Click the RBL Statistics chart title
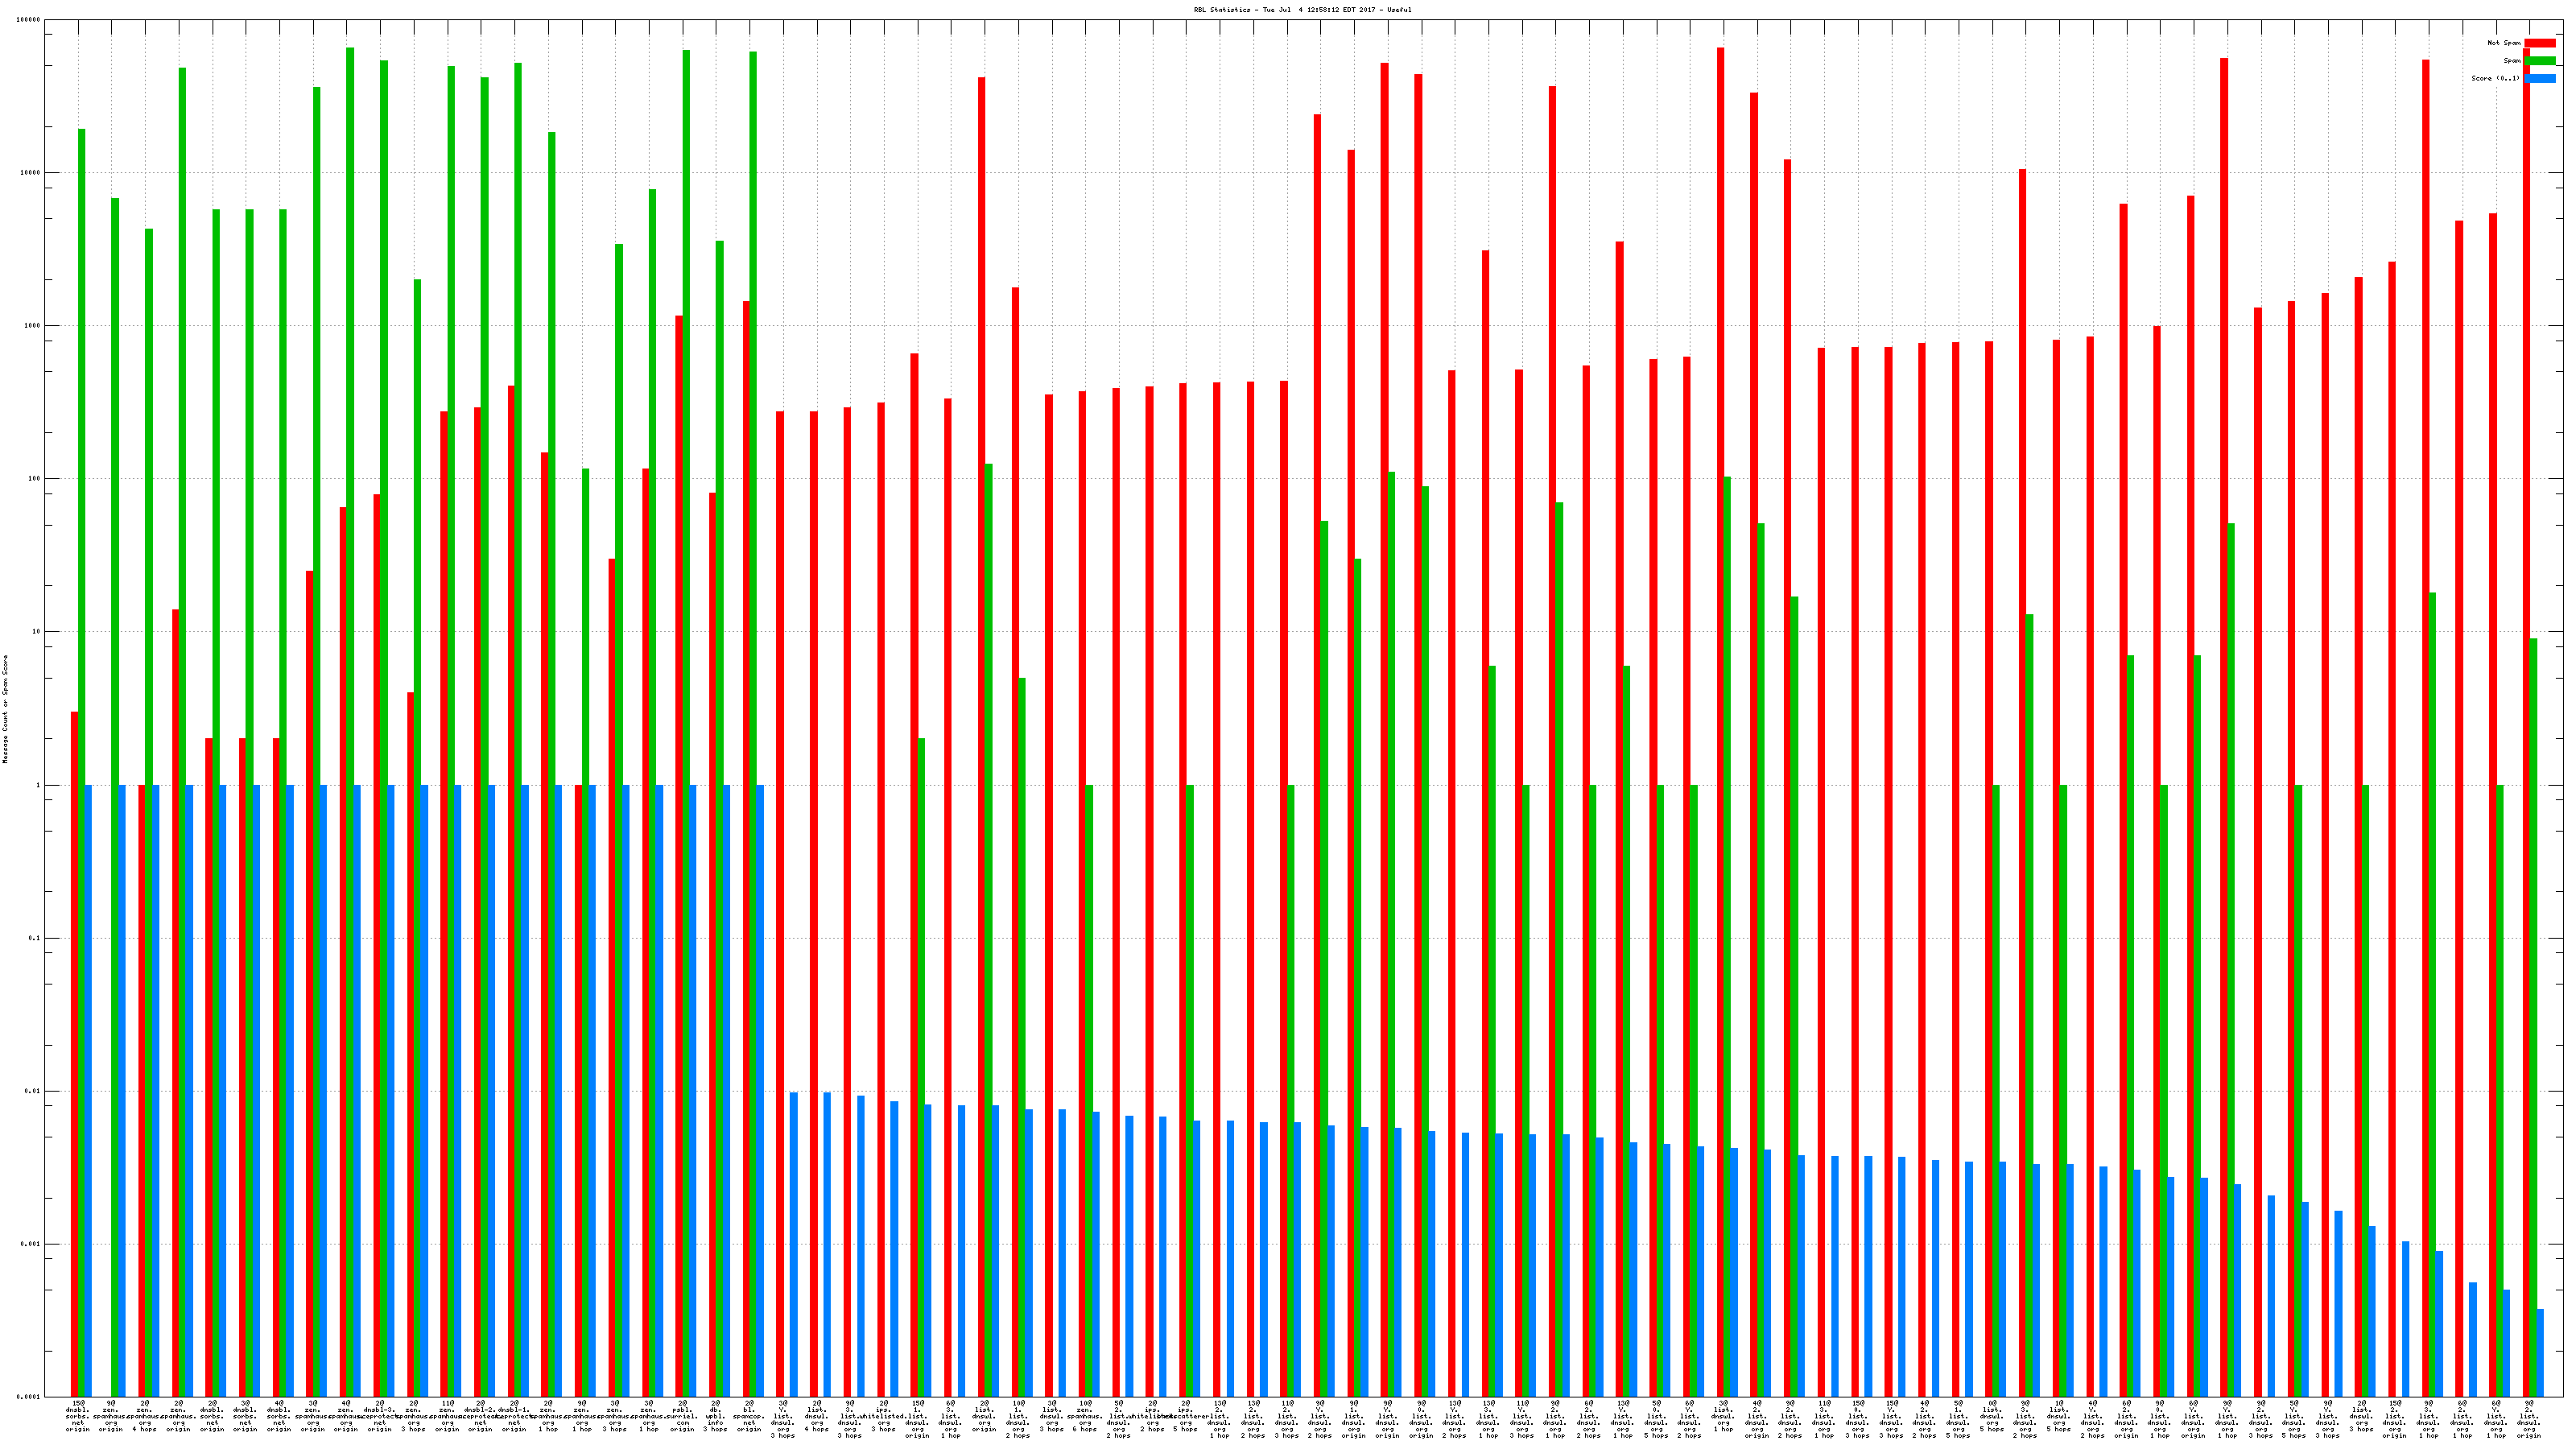The width and height of the screenshot is (2576, 1449). (x=1302, y=10)
